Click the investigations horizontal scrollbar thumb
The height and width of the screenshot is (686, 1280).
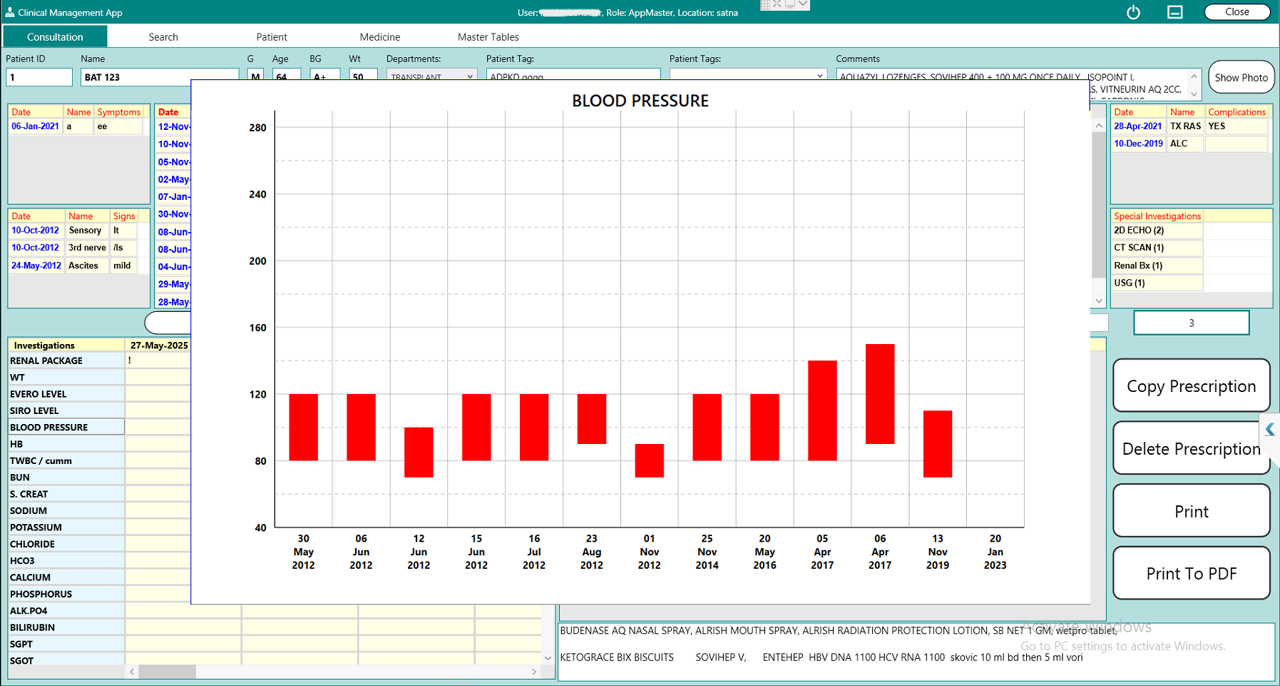point(167,672)
